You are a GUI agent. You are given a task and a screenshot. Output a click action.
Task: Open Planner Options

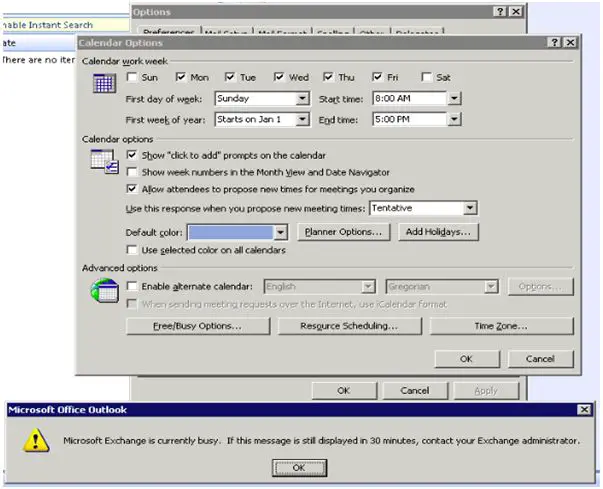coord(343,232)
